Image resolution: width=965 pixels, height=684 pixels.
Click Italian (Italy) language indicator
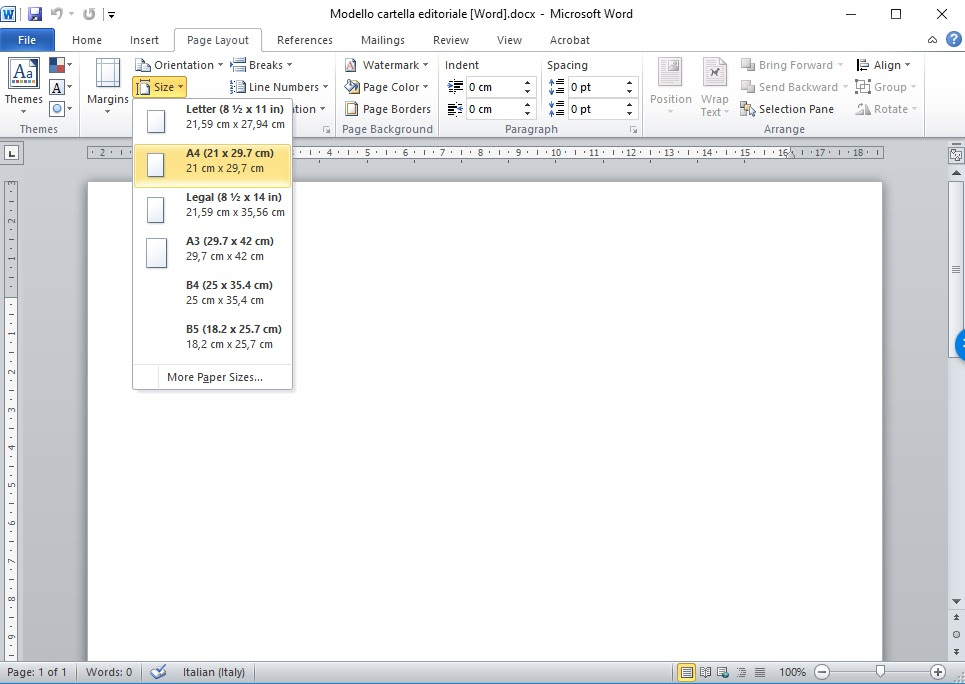(x=214, y=672)
